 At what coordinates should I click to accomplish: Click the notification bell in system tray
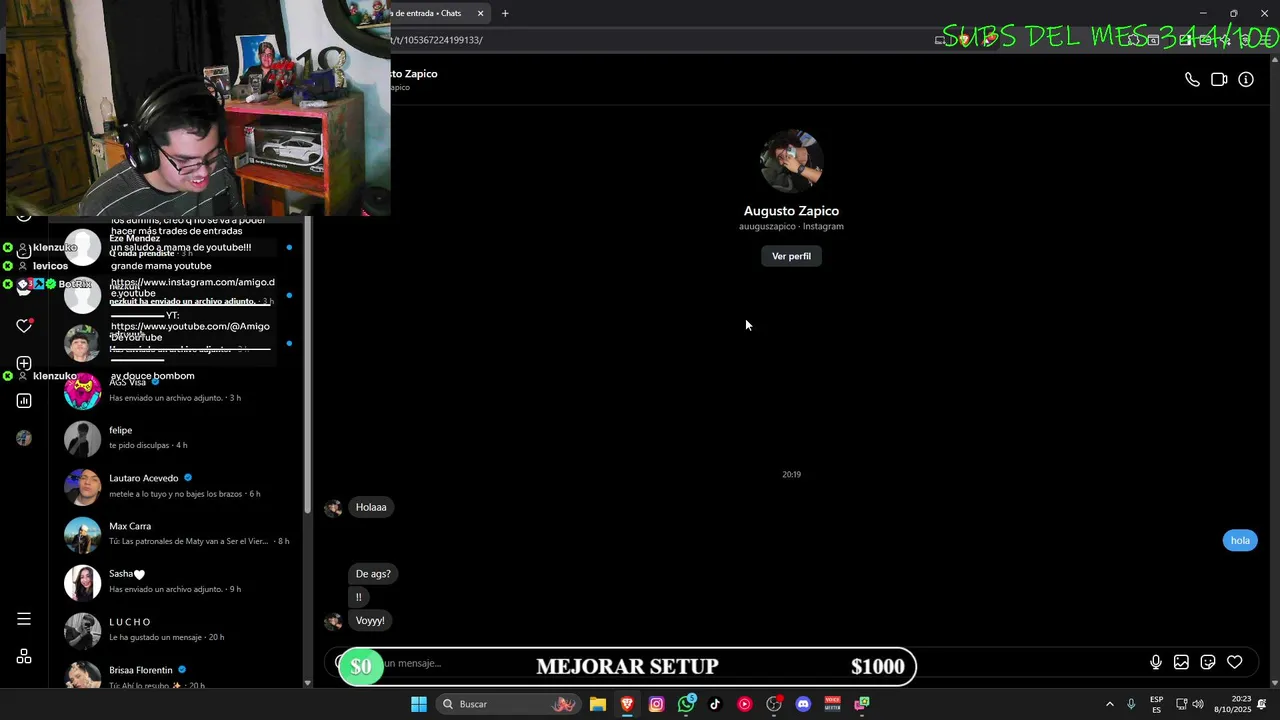click(x=1262, y=704)
